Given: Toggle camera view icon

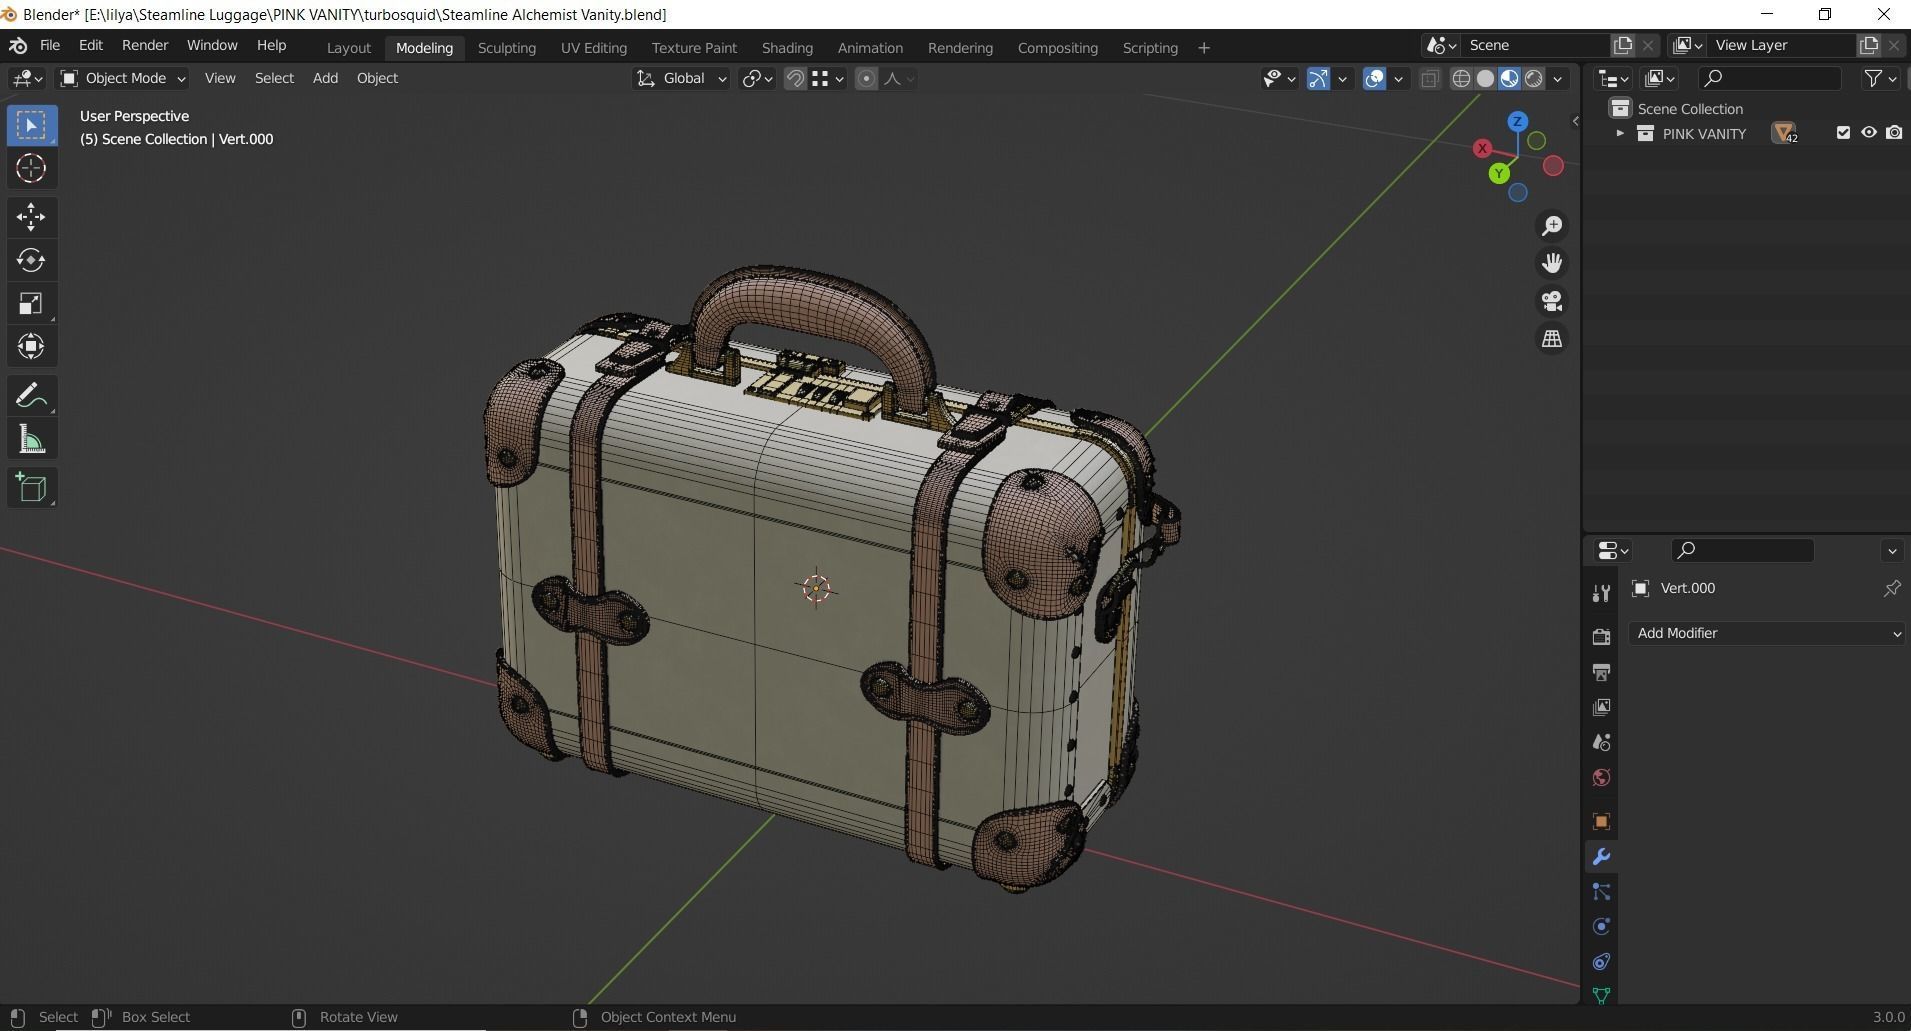Looking at the screenshot, I should pos(1552,301).
